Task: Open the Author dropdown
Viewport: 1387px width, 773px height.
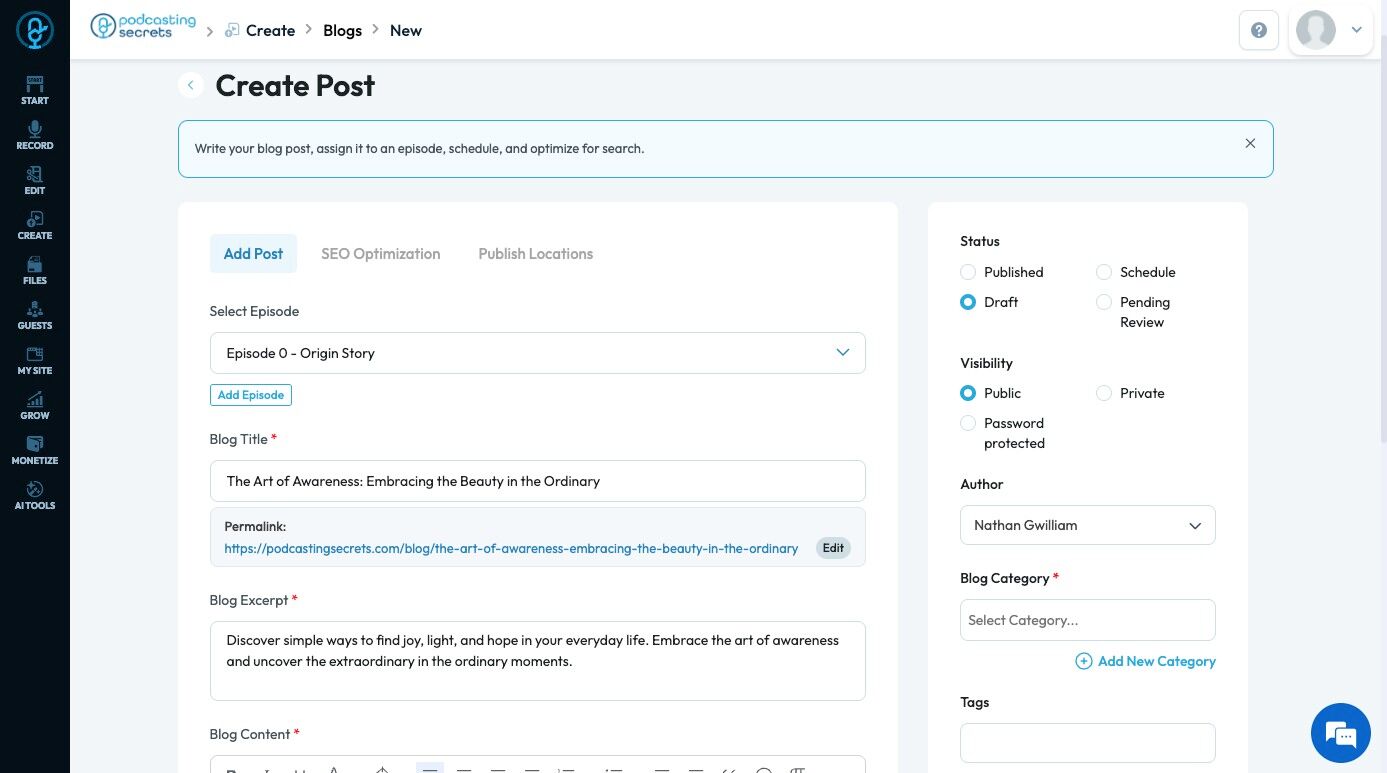Action: point(1087,525)
